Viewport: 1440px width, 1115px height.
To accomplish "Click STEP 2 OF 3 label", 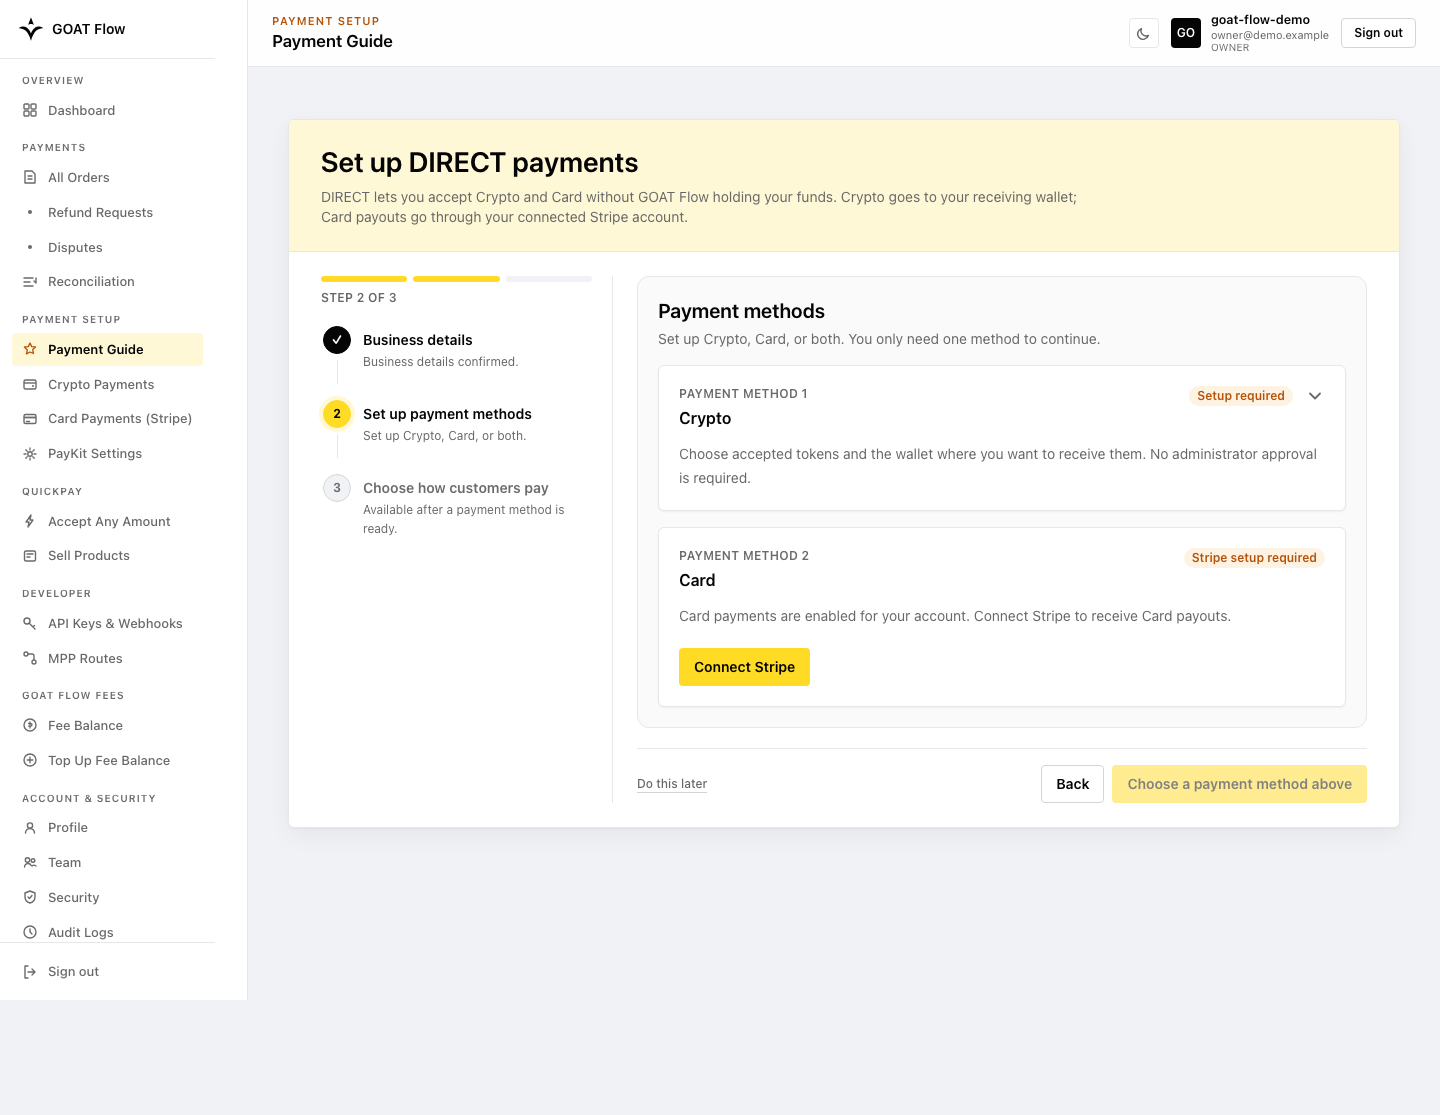I will point(359,298).
